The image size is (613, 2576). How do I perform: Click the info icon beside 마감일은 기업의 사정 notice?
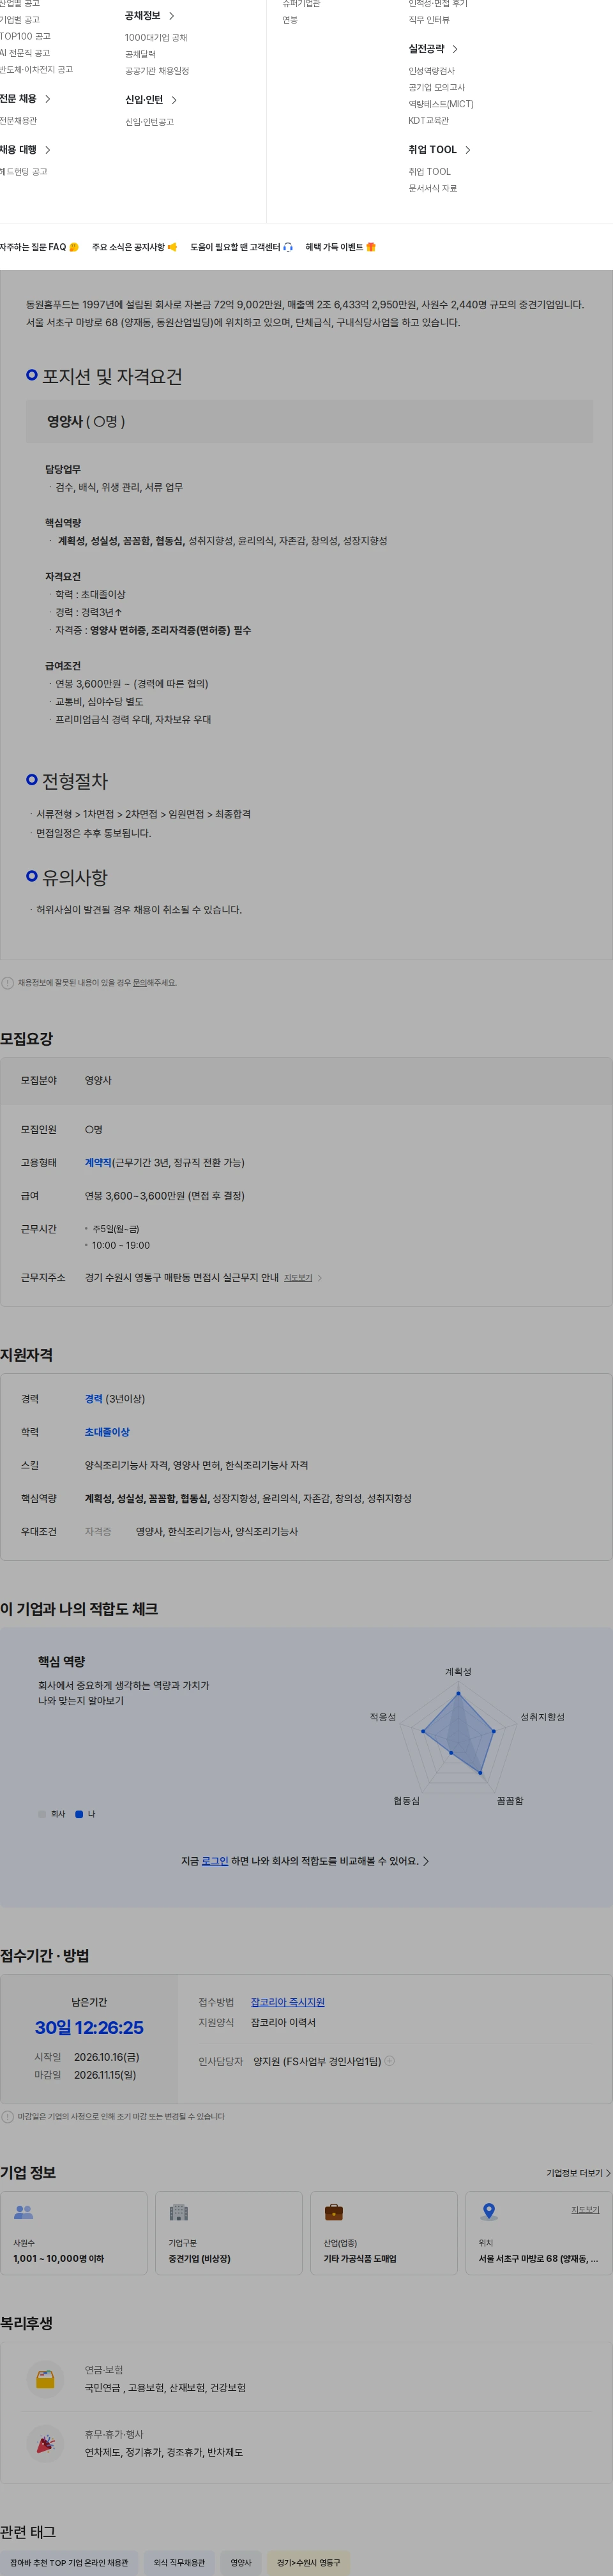pyautogui.click(x=8, y=2117)
